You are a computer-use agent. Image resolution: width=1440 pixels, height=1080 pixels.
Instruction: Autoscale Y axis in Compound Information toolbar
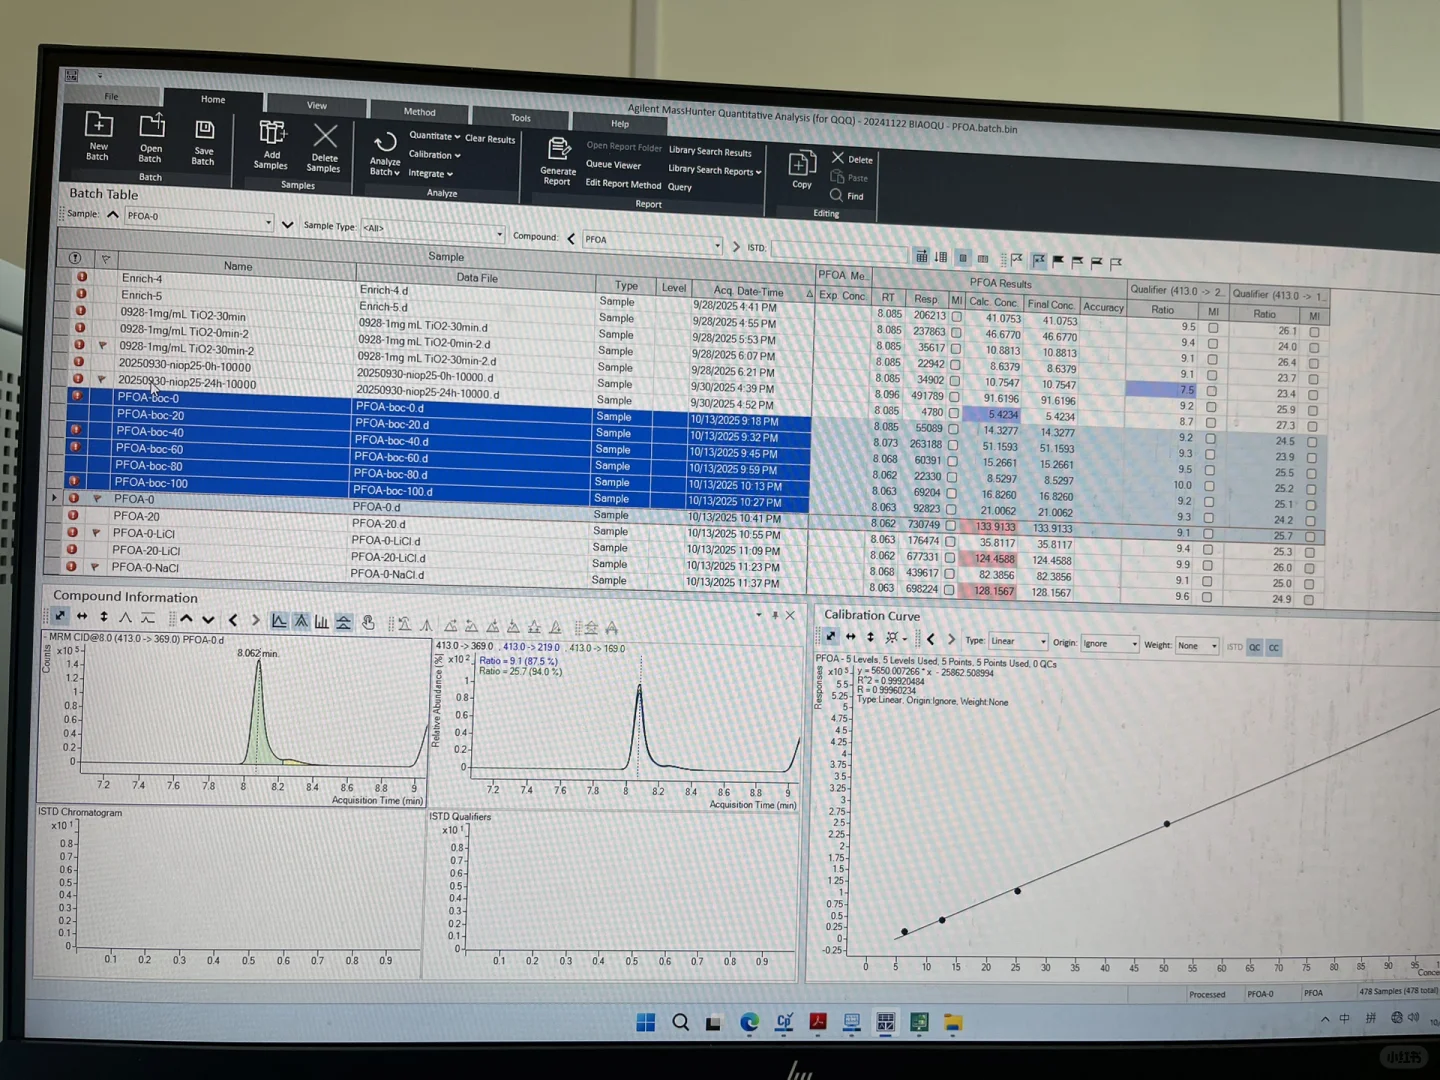[104, 617]
